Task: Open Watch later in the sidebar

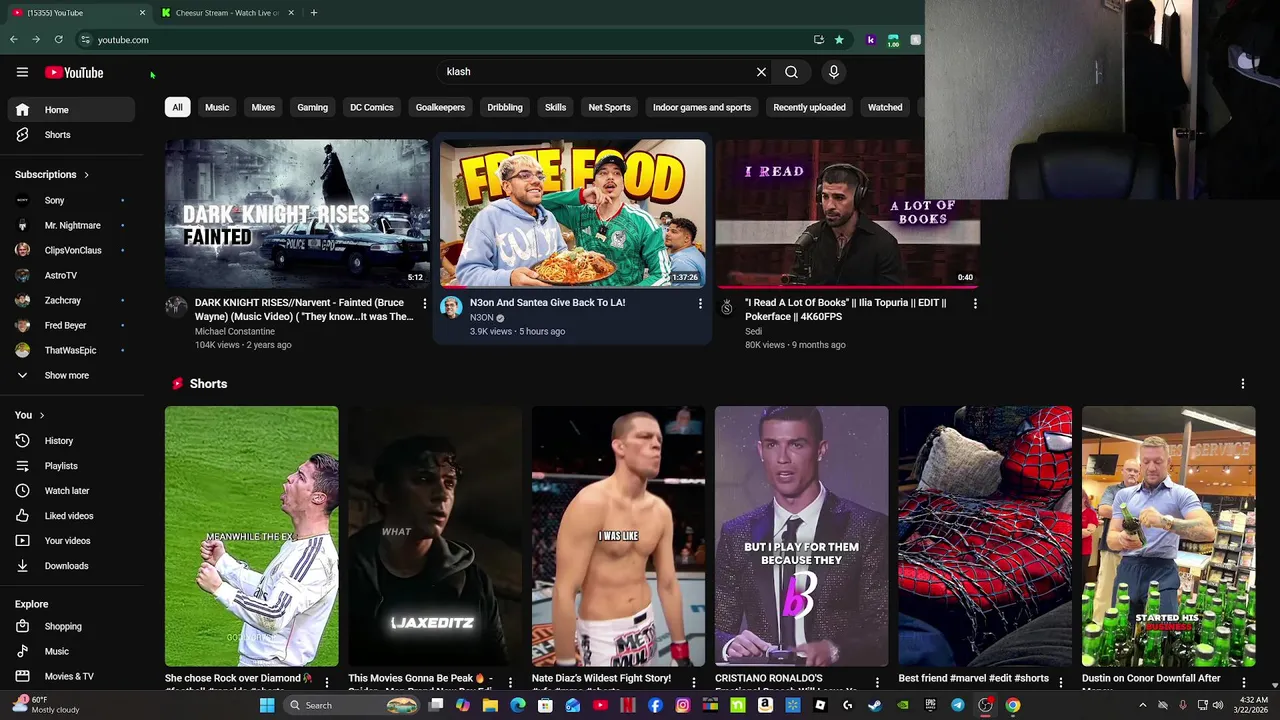Action: coord(70,491)
